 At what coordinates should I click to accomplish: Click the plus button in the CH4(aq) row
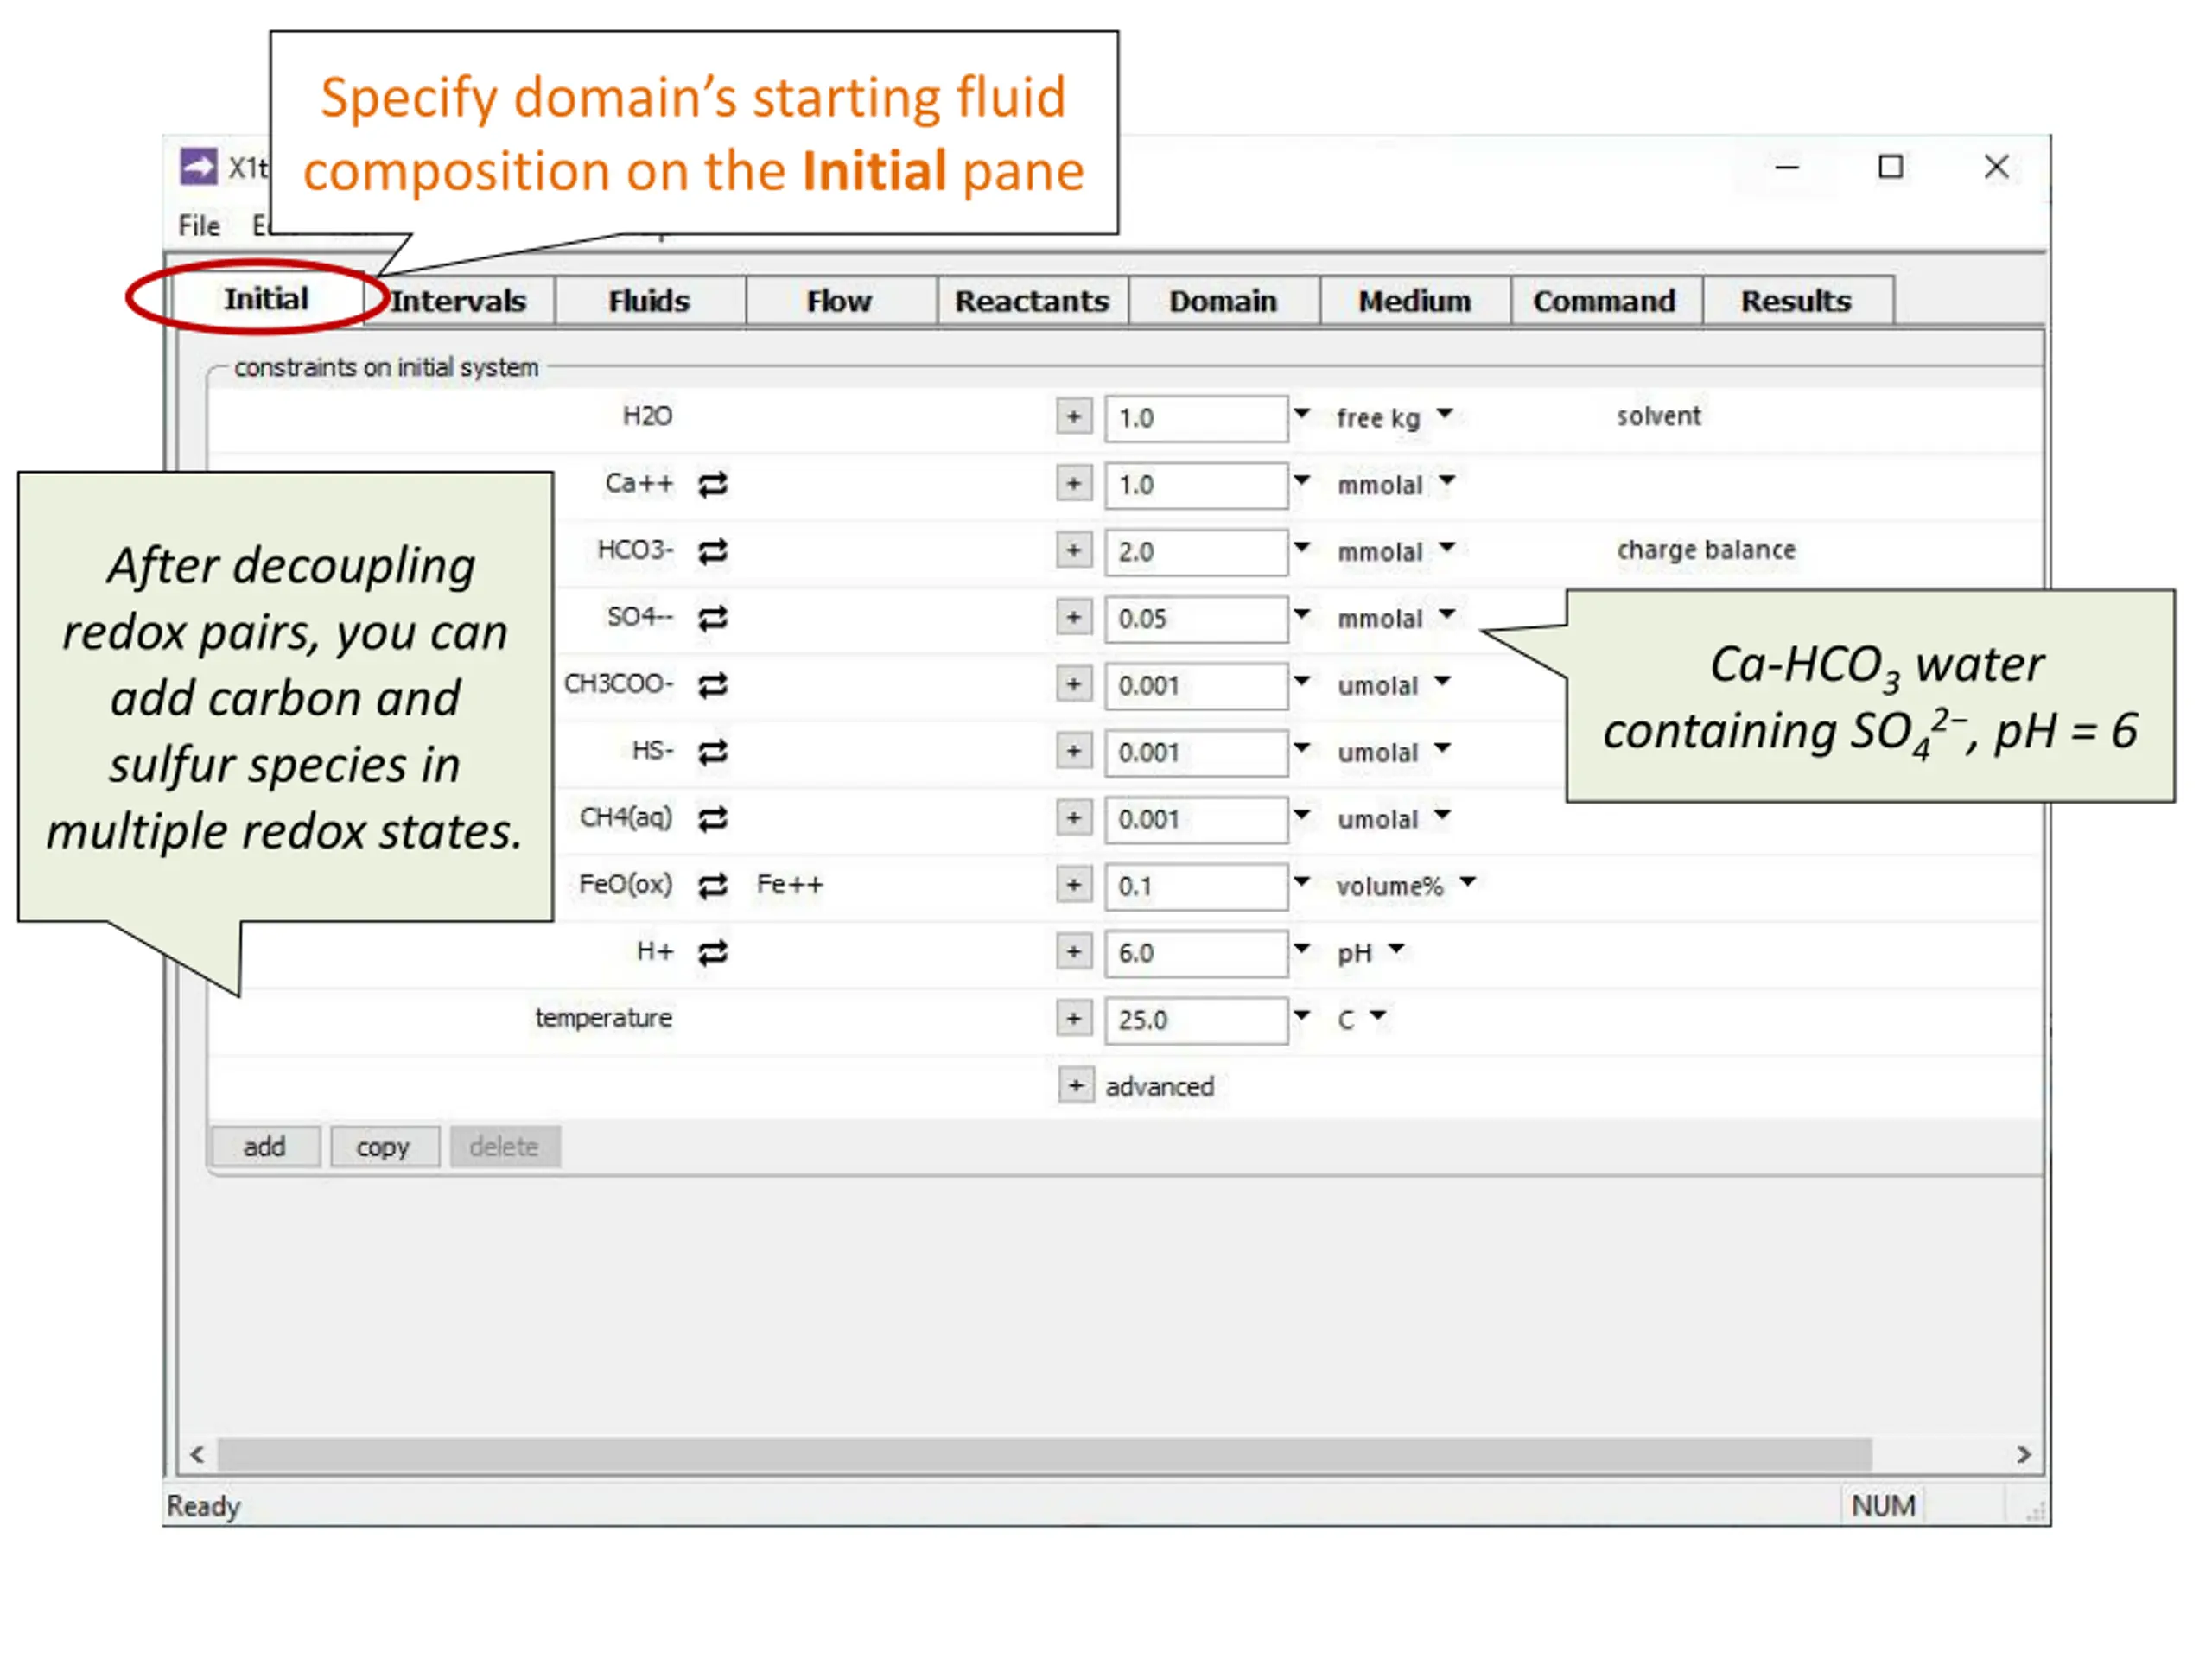1074,818
